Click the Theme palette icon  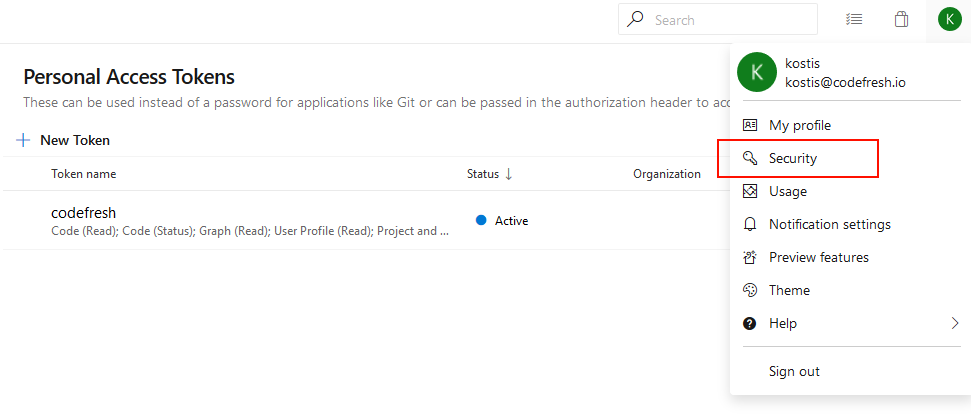(x=750, y=290)
